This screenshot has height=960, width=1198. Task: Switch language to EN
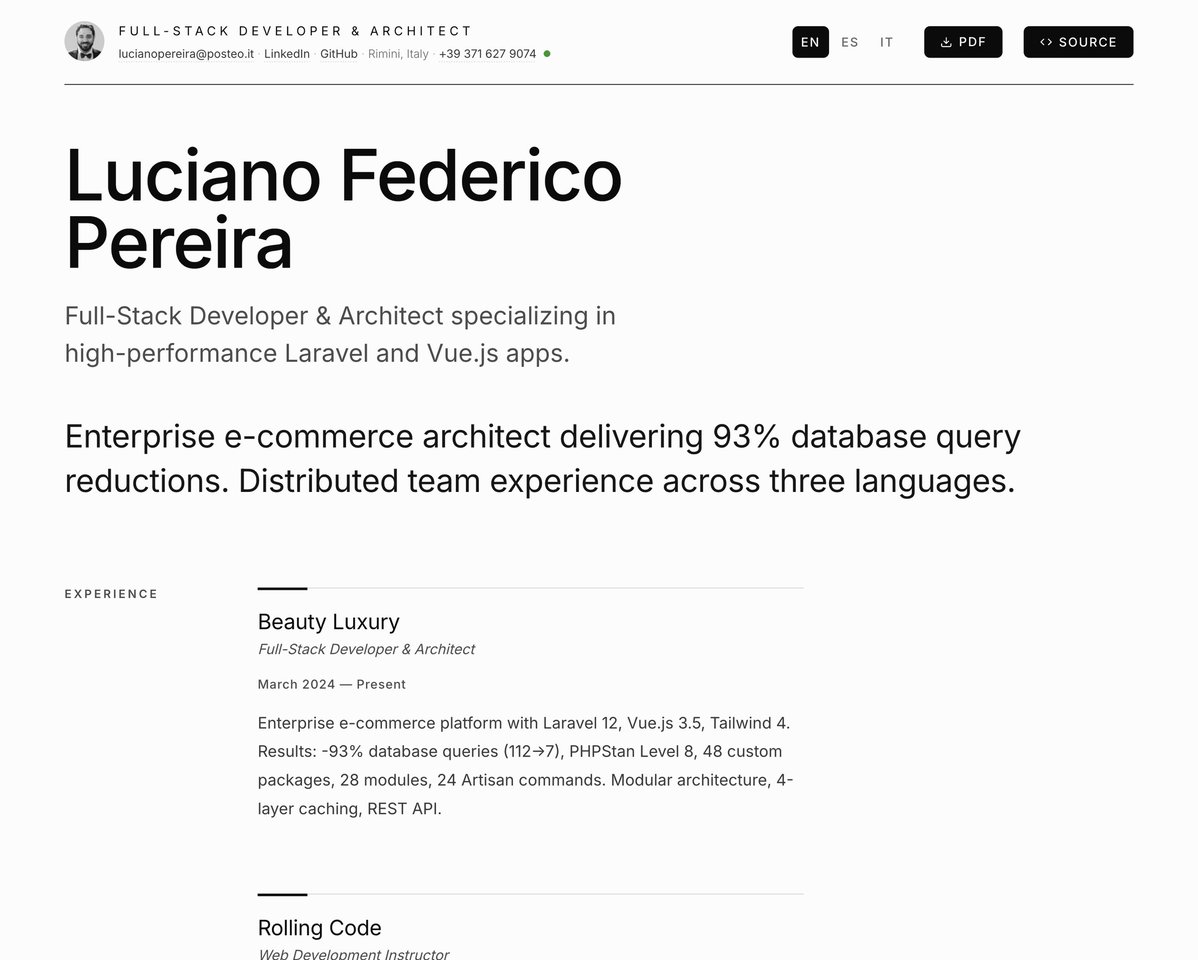tap(810, 42)
